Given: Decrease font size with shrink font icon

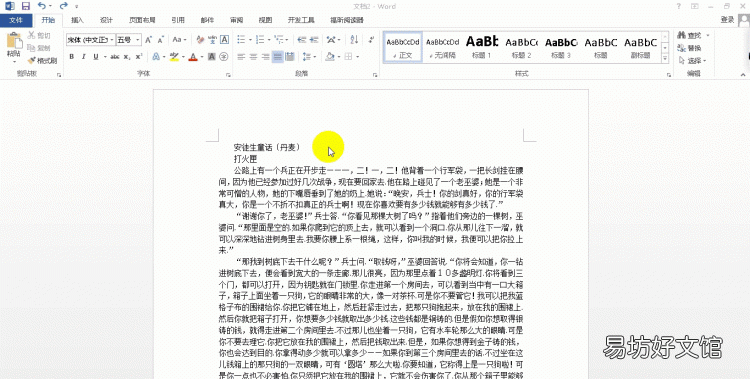Looking at the screenshot, I should pos(161,40).
